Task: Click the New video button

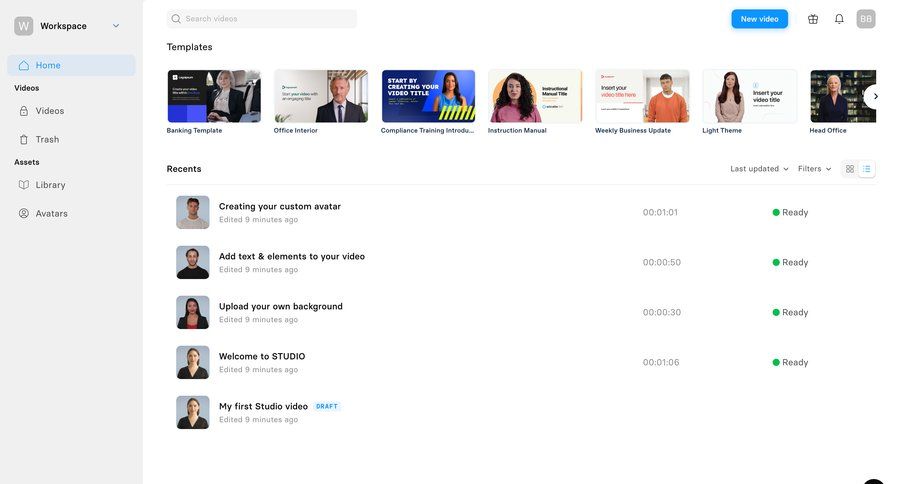Action: coord(759,19)
